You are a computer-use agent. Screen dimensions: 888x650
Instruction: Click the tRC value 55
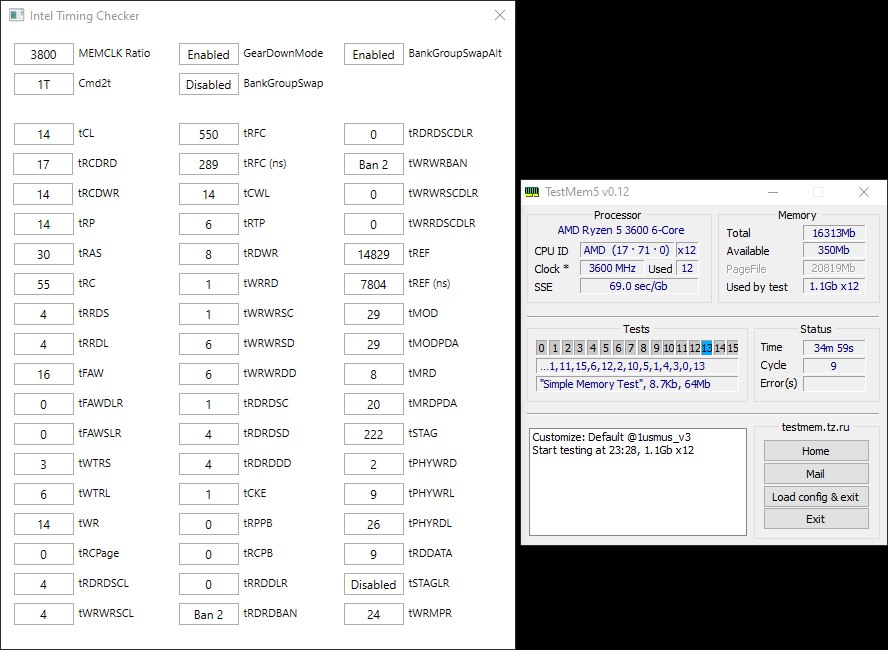click(x=44, y=284)
